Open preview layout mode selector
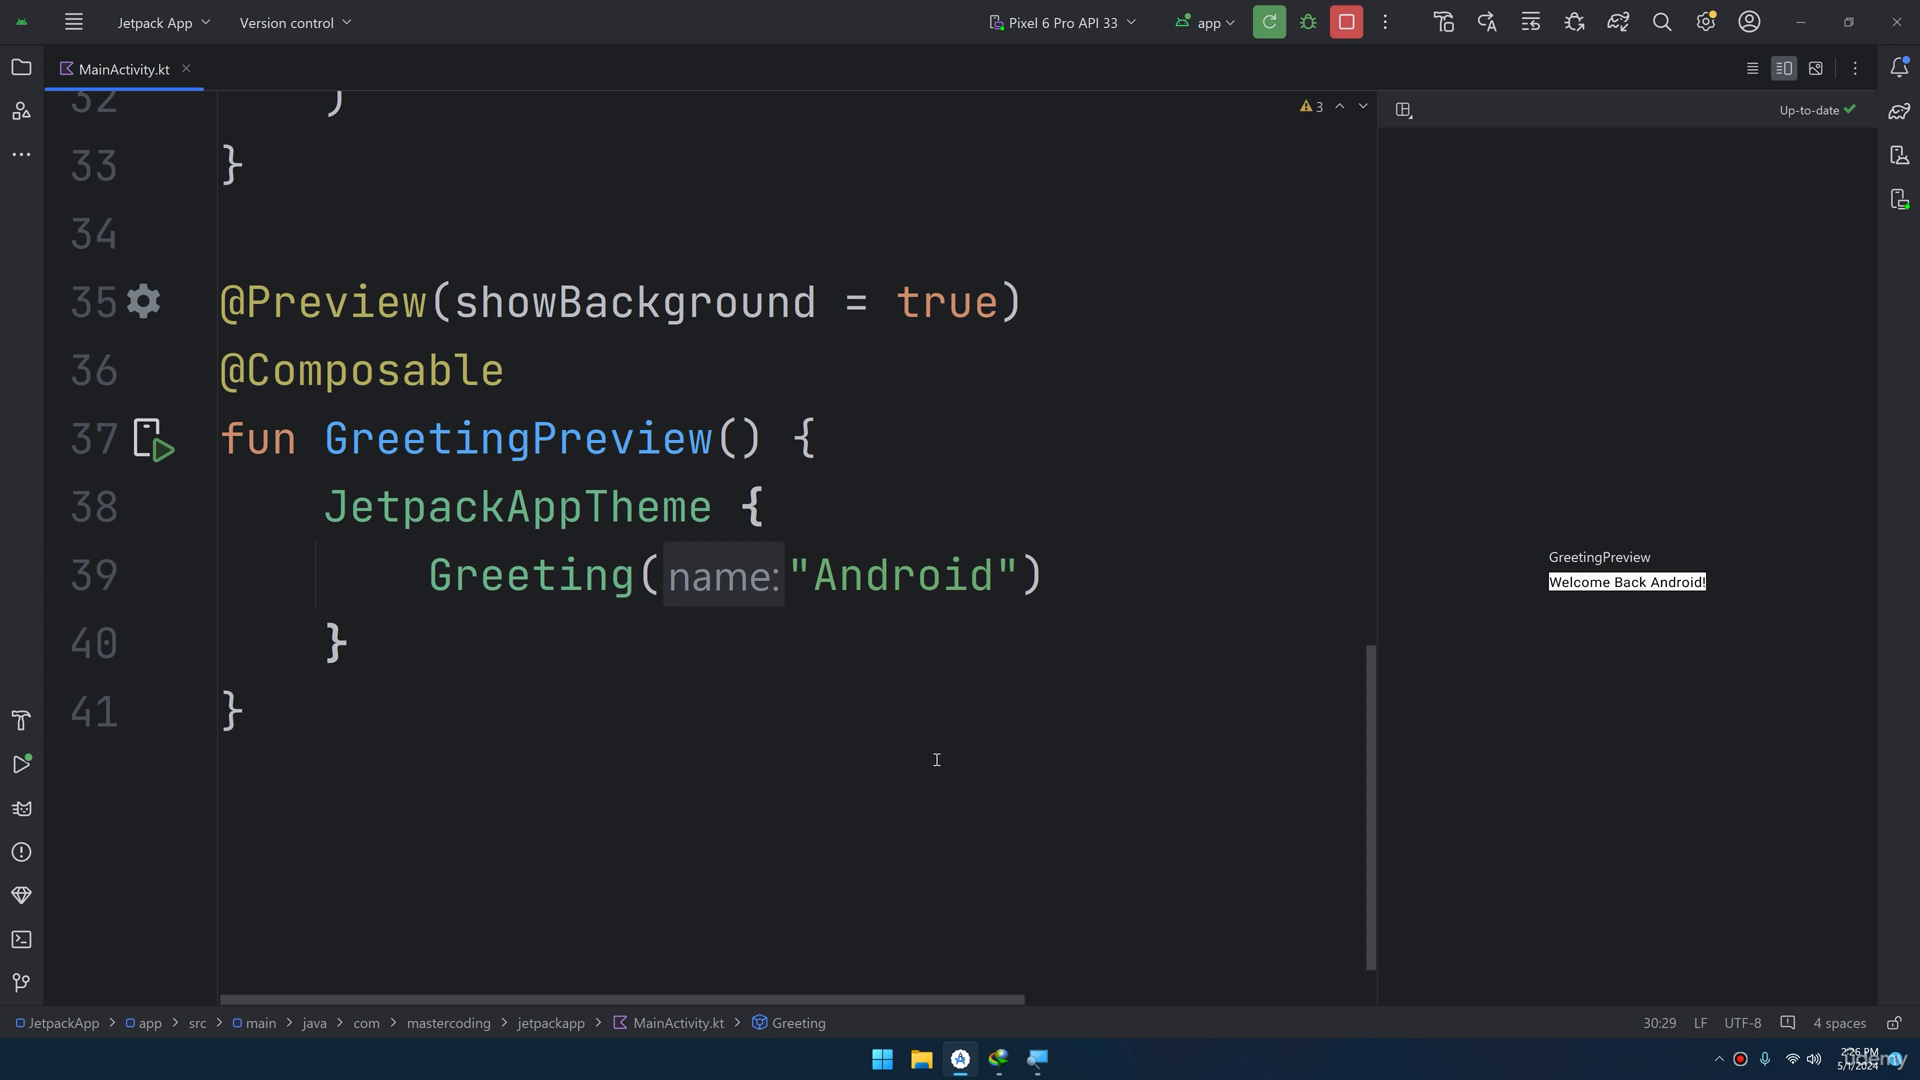This screenshot has height=1080, width=1920. coord(1404,110)
